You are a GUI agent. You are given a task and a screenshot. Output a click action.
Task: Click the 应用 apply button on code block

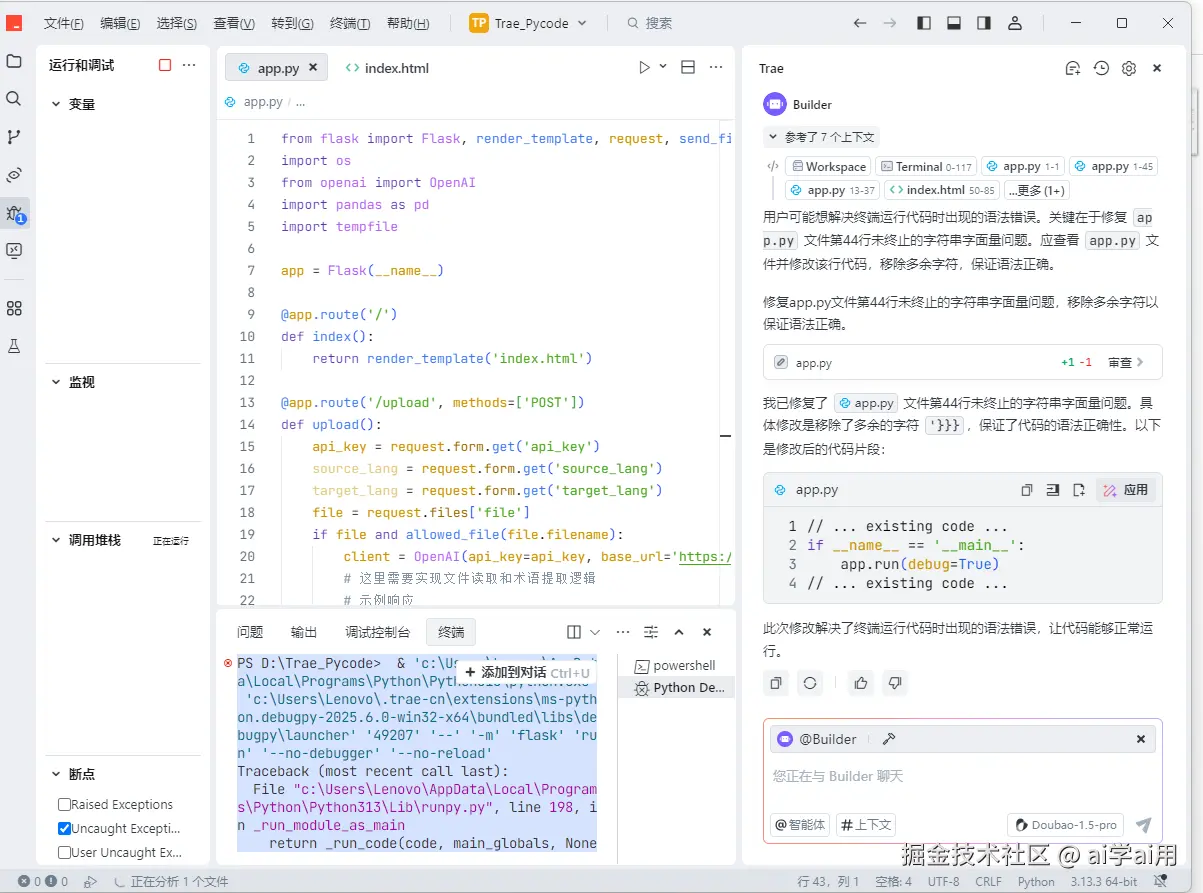coord(1126,490)
